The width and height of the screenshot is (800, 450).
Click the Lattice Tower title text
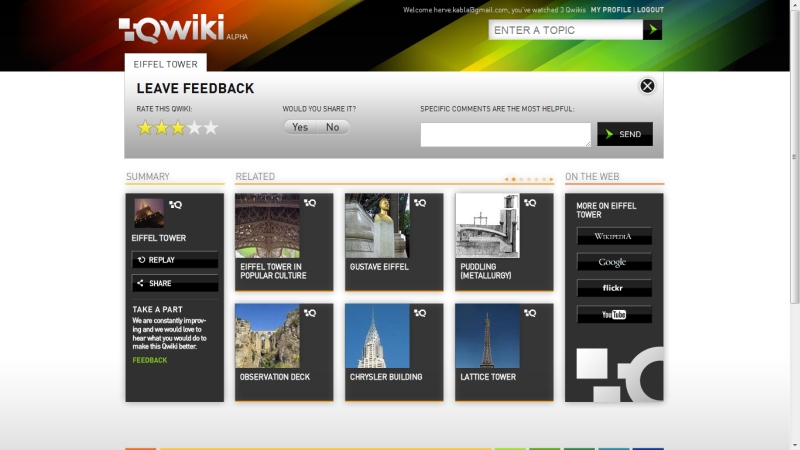[488, 377]
